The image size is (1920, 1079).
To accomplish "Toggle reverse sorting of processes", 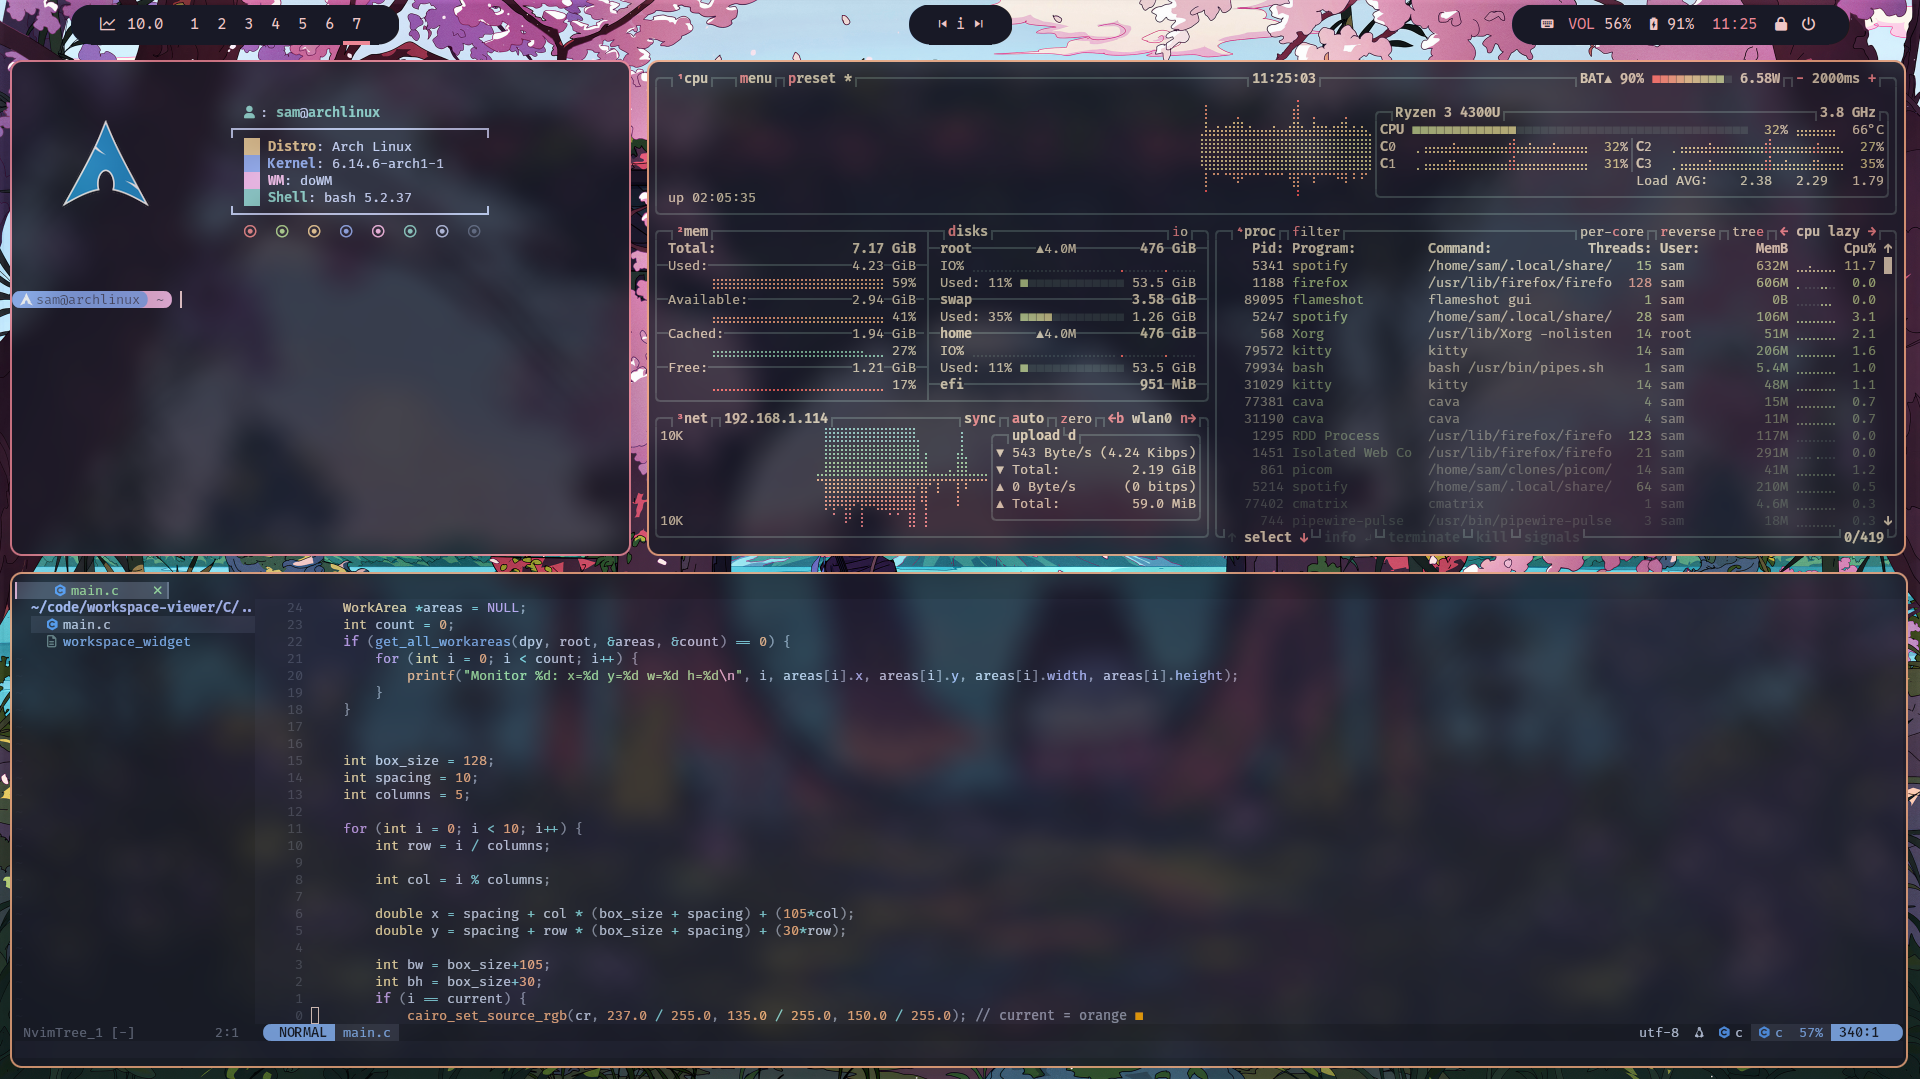I will coord(1688,231).
